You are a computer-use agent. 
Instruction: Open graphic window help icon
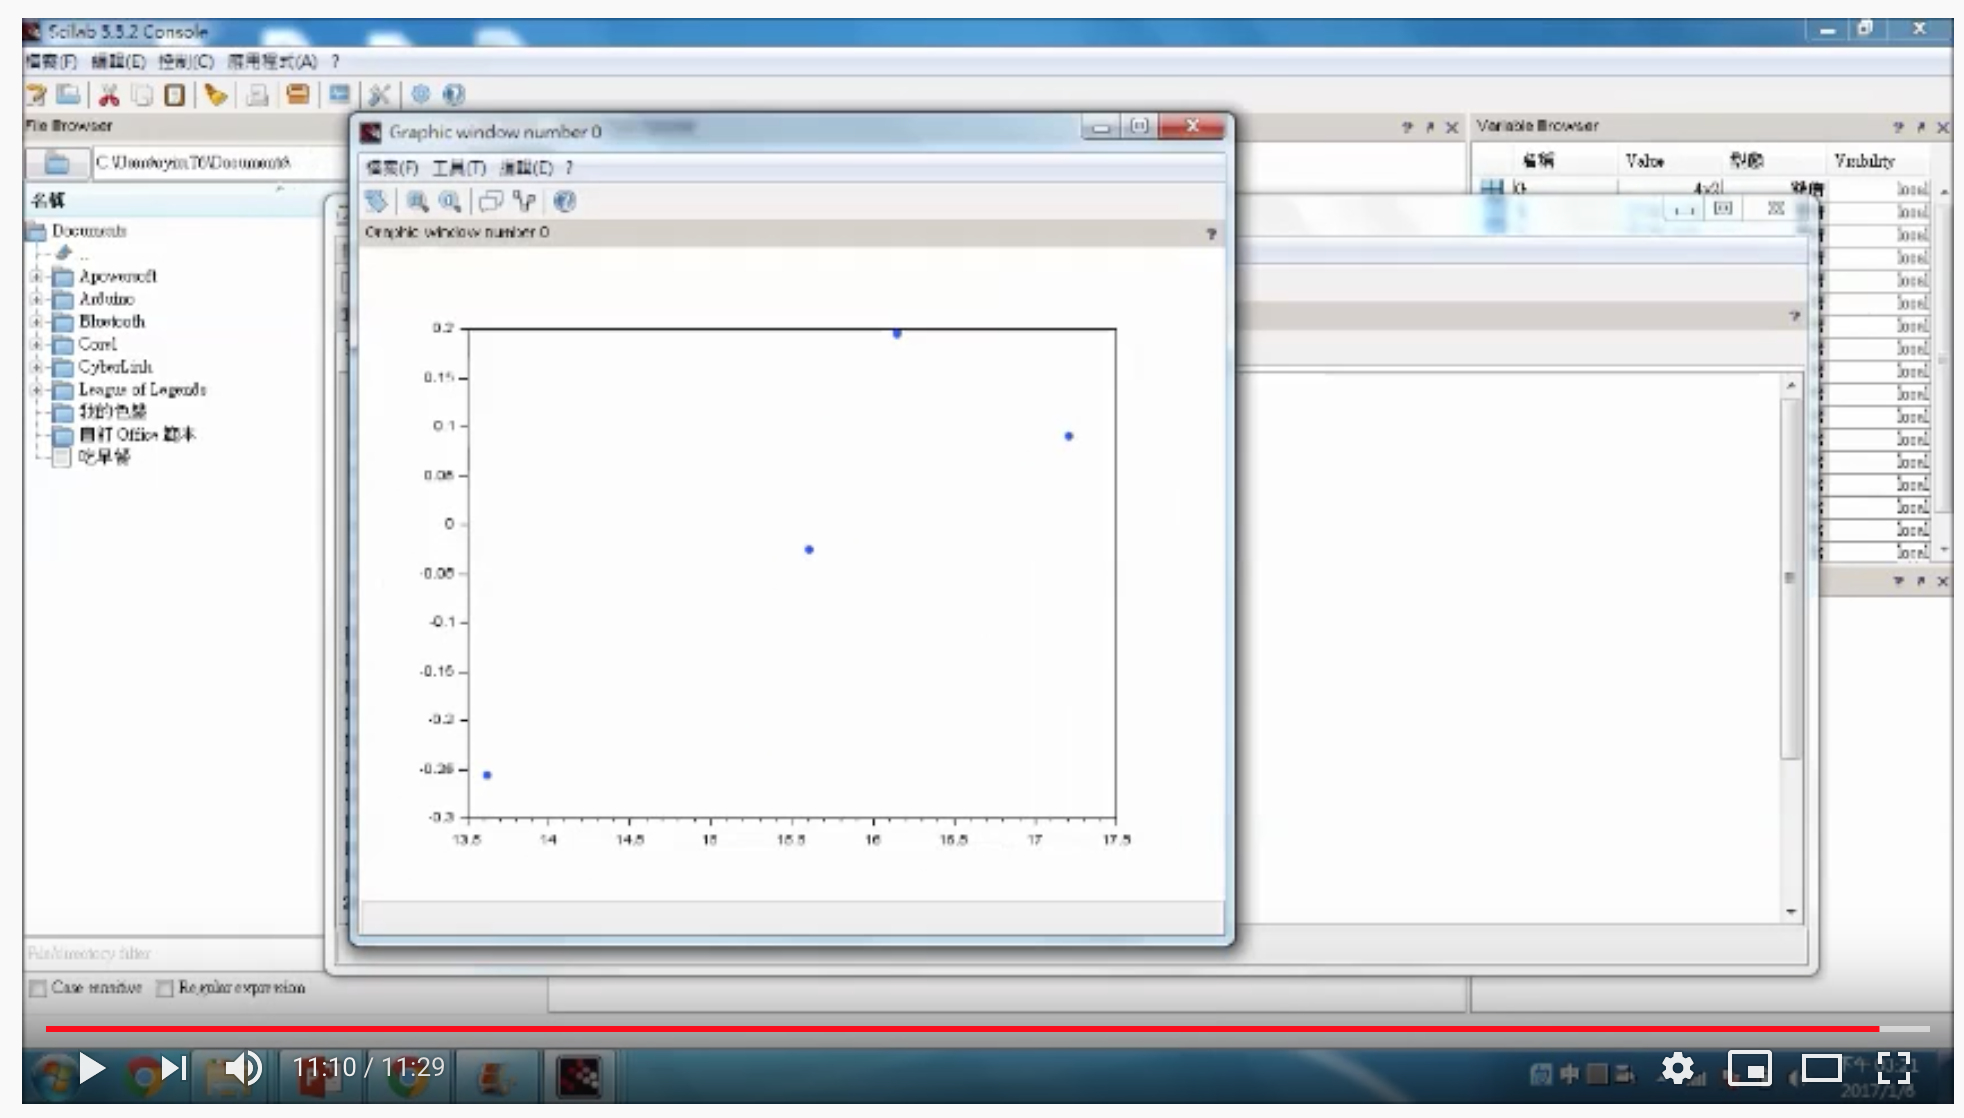pyautogui.click(x=564, y=202)
